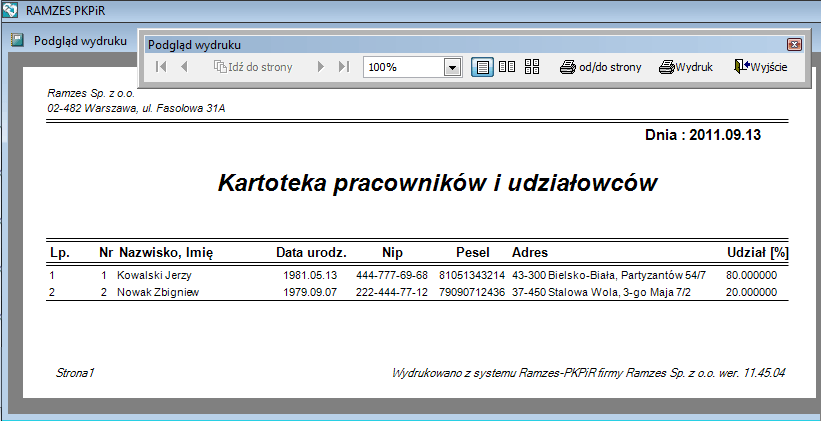Go to the next page

pyautogui.click(x=321, y=67)
